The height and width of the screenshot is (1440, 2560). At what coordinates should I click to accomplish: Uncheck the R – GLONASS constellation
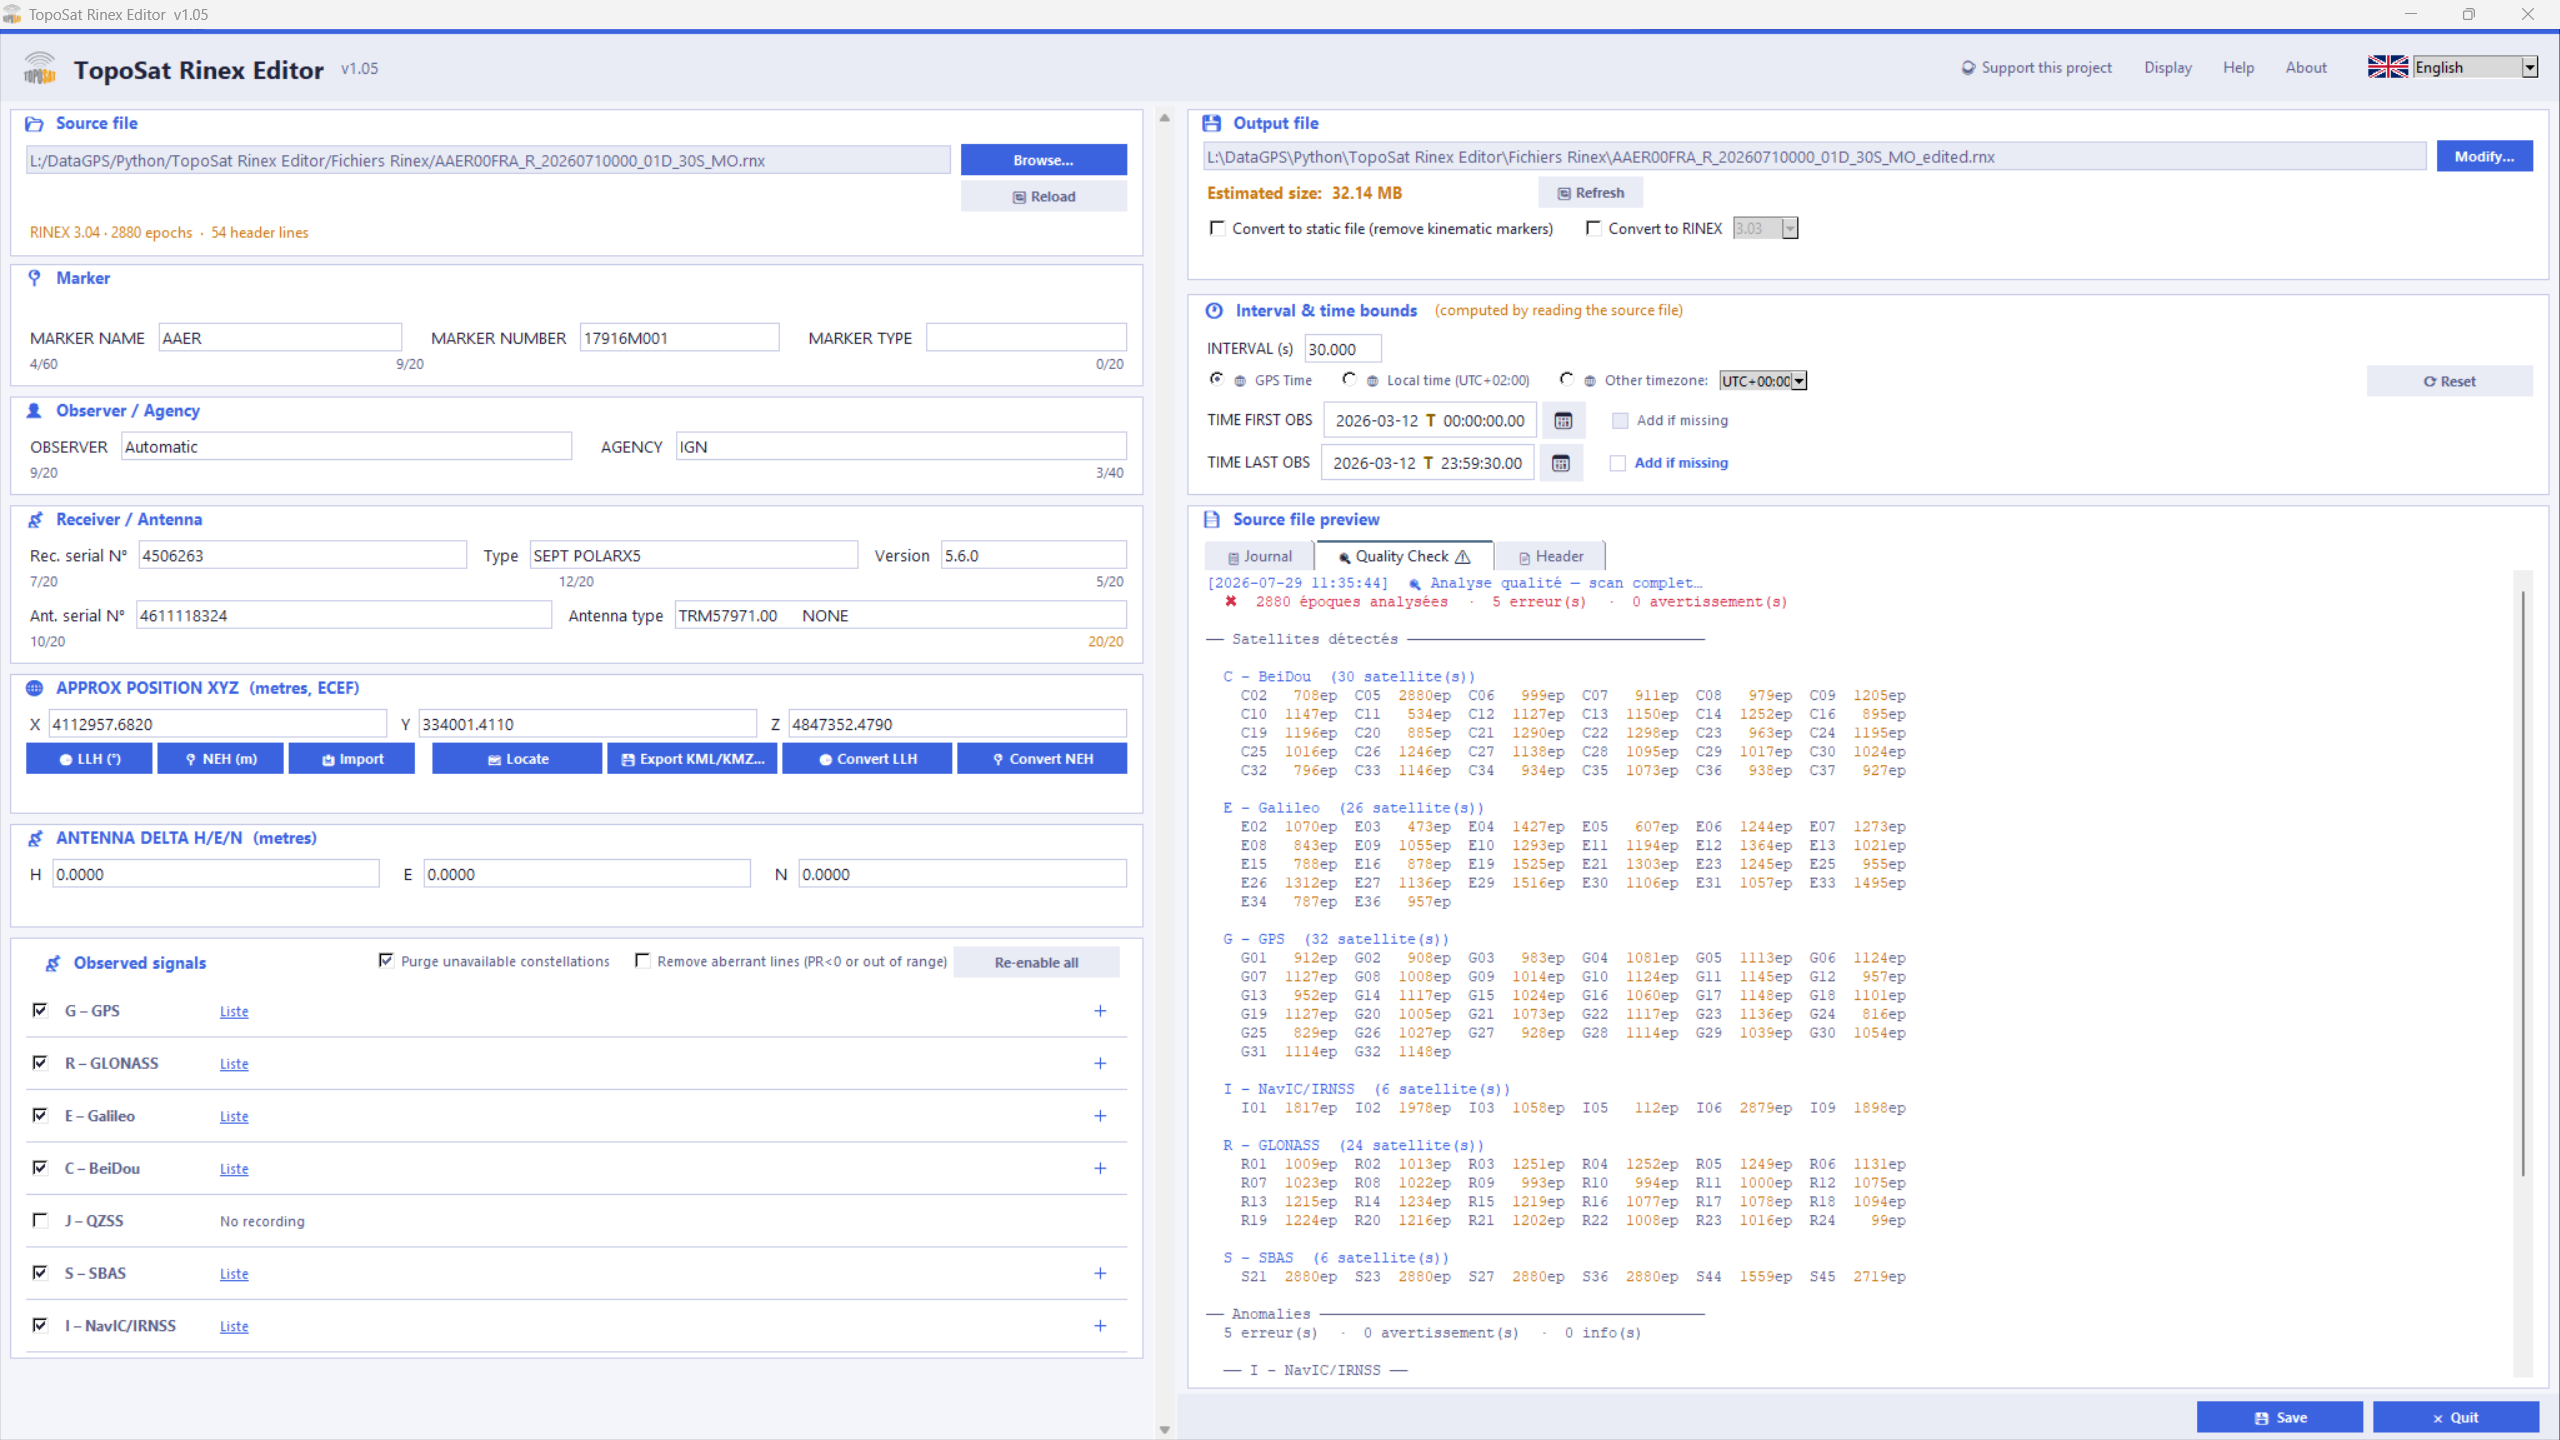click(x=40, y=1062)
